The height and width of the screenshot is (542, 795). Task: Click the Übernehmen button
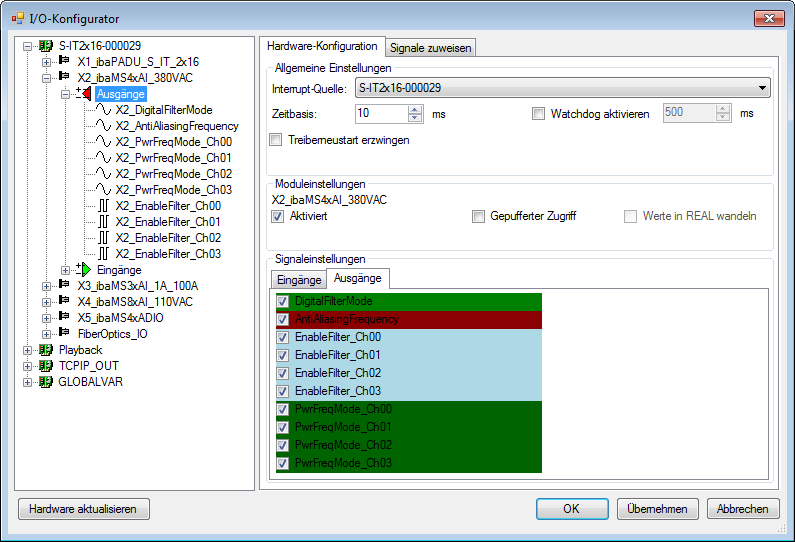(x=657, y=509)
